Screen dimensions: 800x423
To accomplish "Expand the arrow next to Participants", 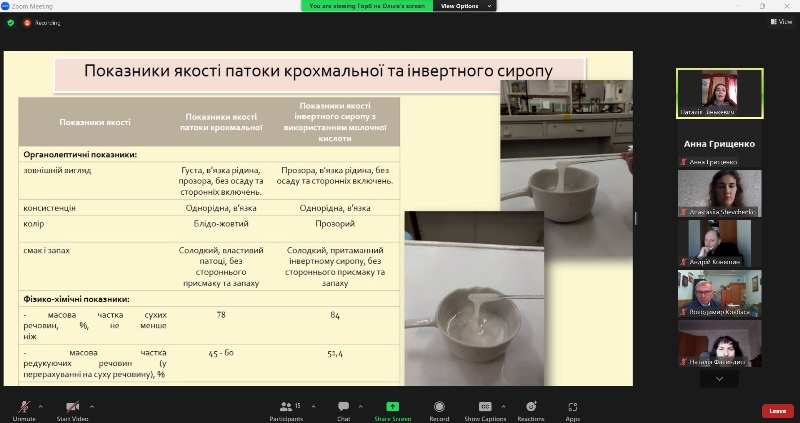I will pyautogui.click(x=313, y=407).
